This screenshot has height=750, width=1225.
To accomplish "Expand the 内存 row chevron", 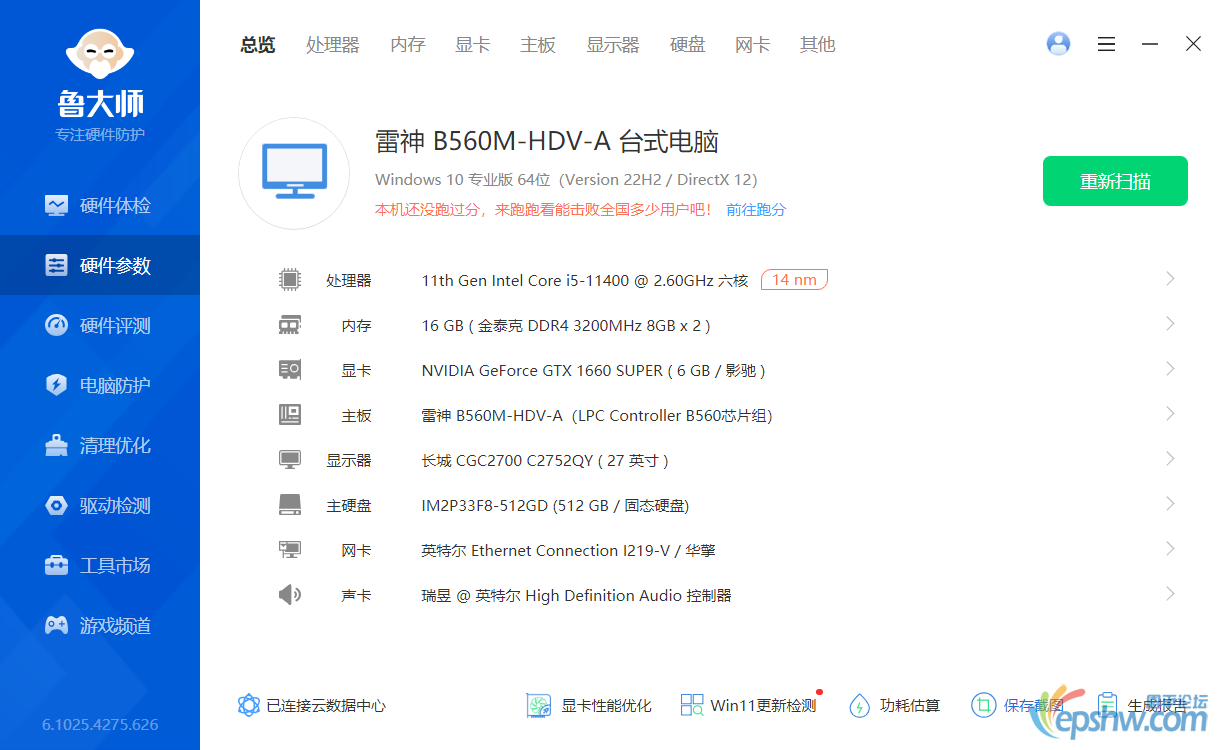I will pos(1170,324).
